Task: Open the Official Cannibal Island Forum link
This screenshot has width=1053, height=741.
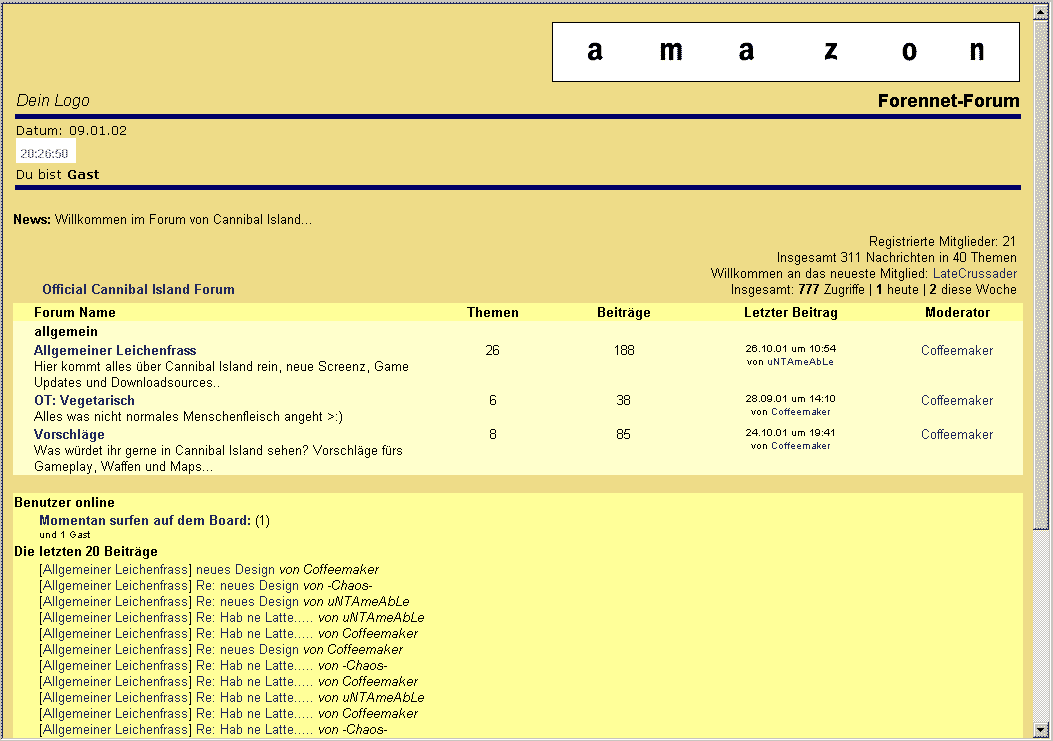Action: 138,290
